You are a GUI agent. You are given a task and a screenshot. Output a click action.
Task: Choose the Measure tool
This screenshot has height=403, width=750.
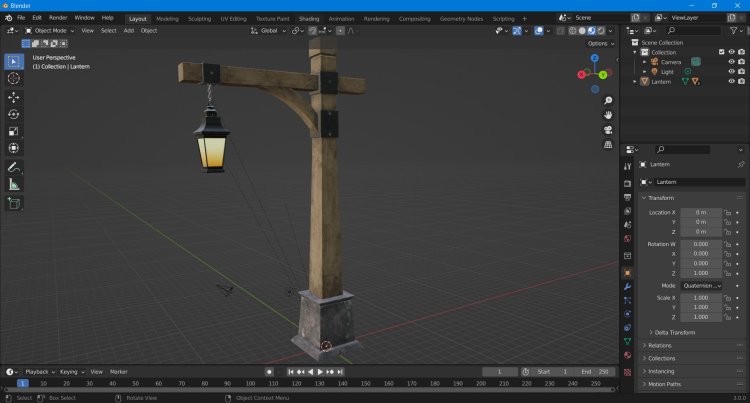point(14,184)
